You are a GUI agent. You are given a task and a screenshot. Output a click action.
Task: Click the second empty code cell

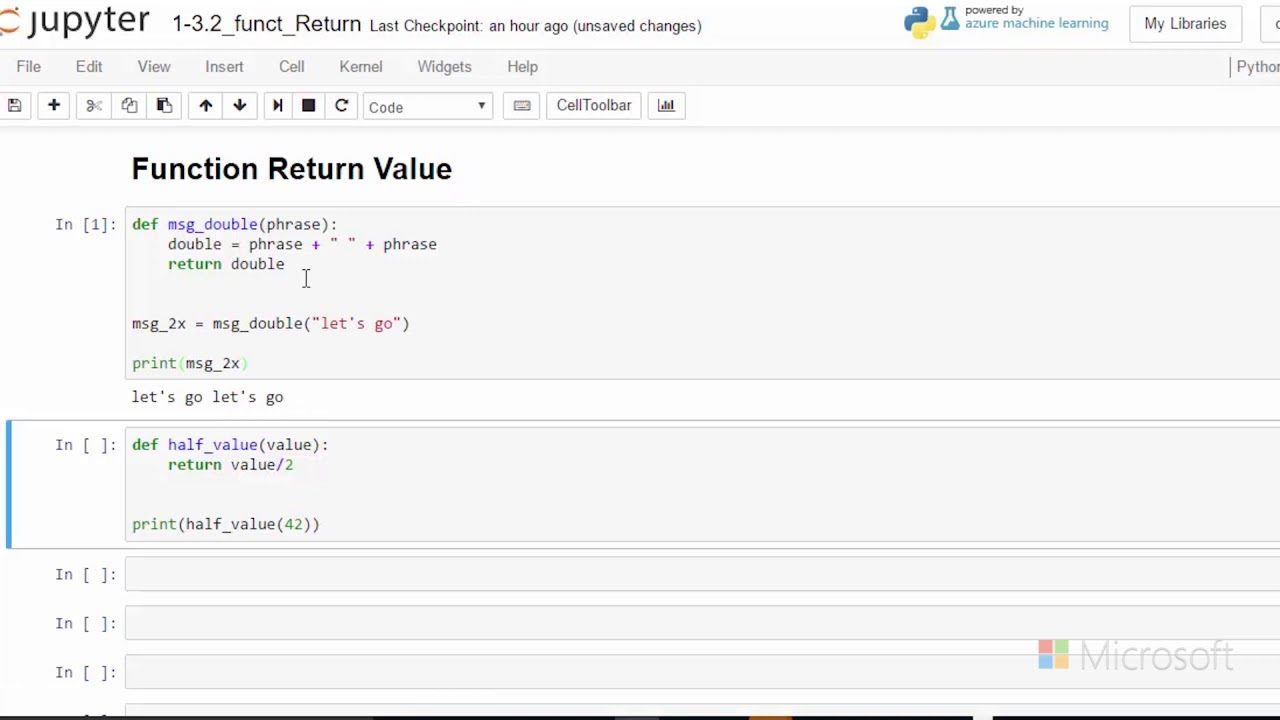click(702, 623)
